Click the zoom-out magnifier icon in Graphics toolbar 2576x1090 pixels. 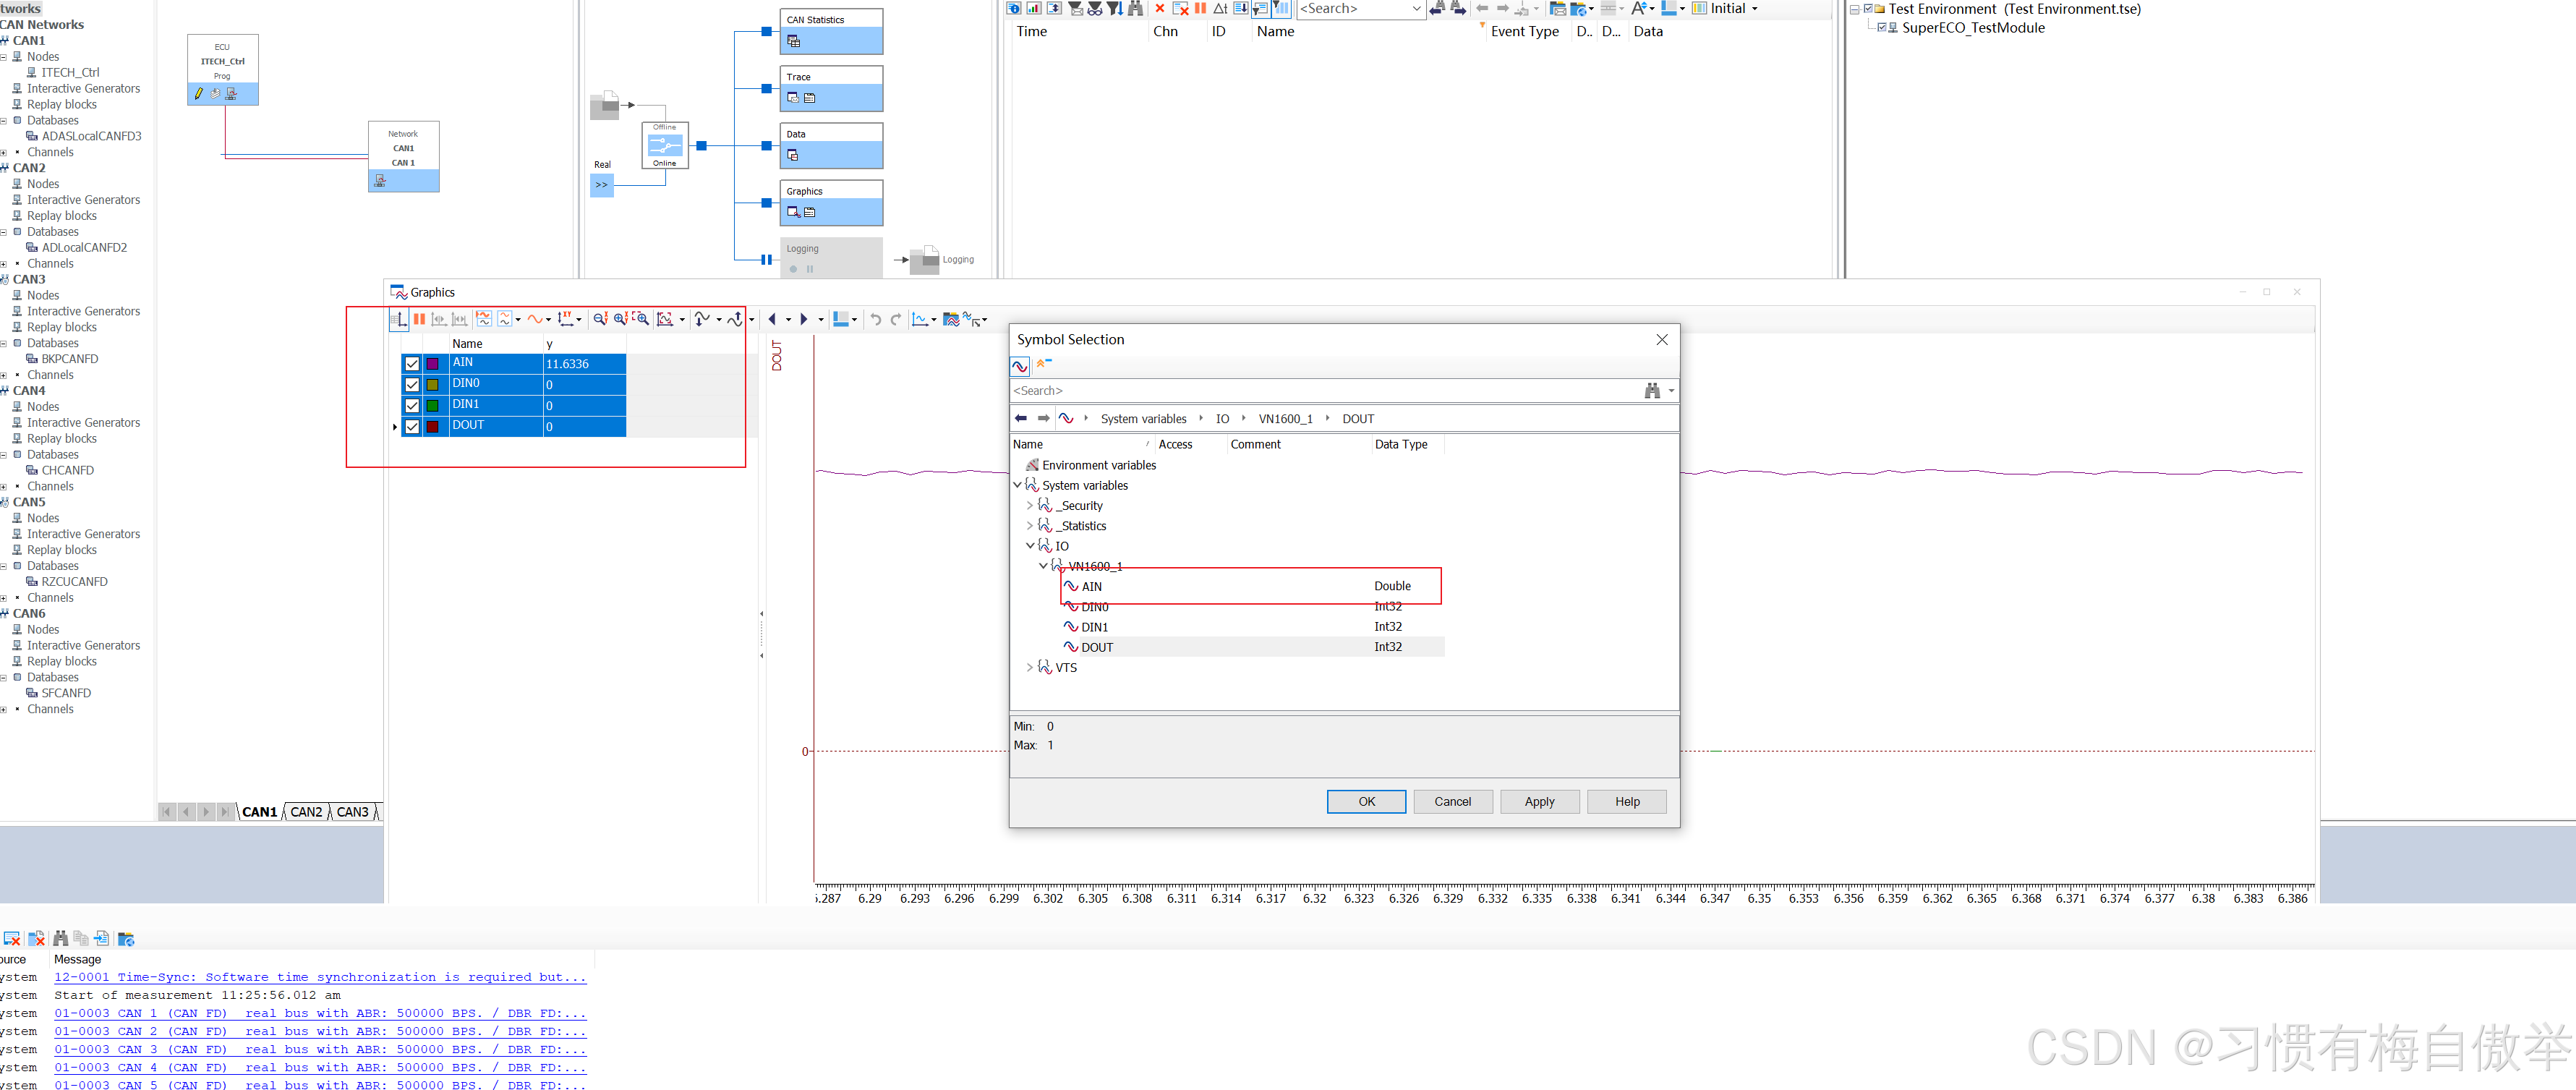click(x=600, y=319)
